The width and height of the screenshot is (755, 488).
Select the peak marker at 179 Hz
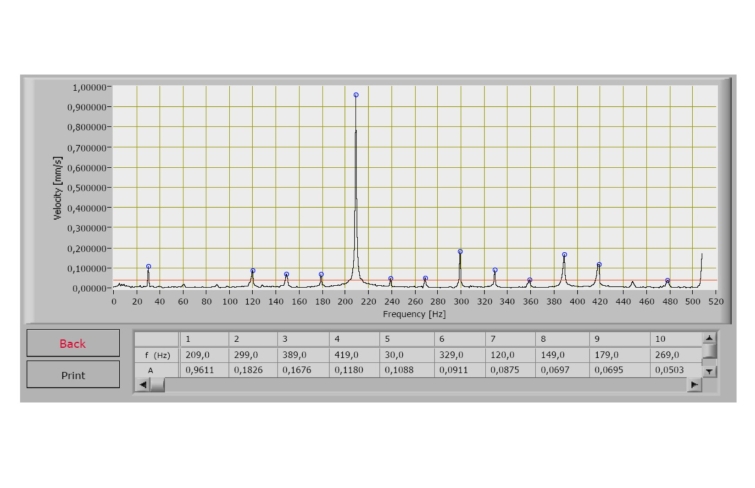321,275
